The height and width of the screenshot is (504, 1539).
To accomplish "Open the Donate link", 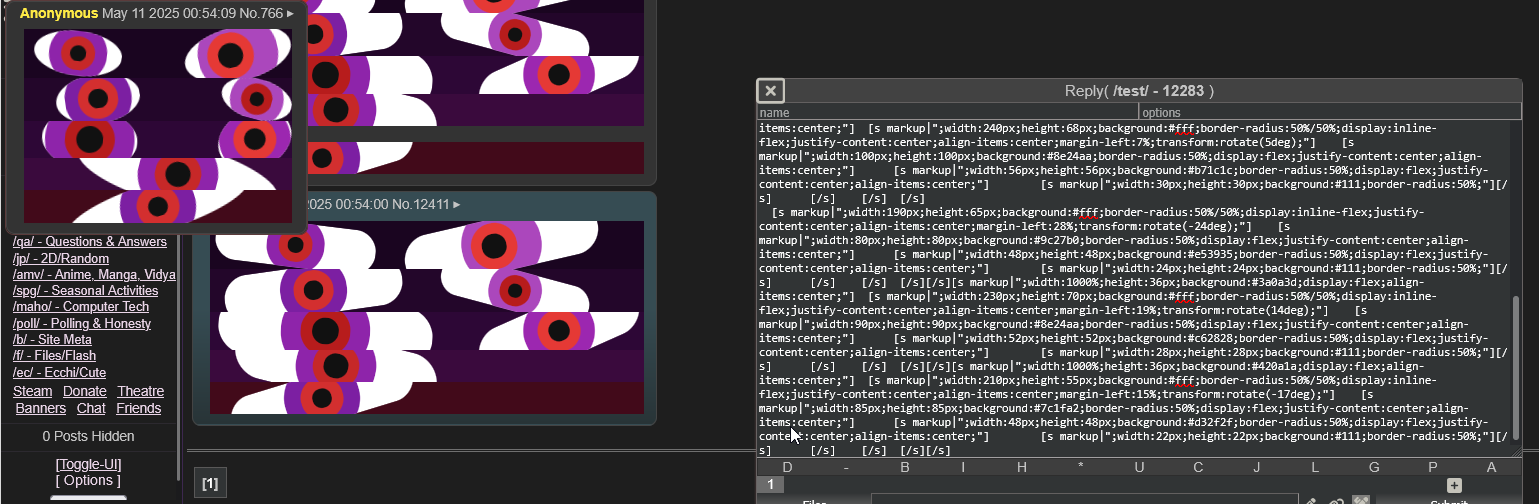I will tap(84, 391).
